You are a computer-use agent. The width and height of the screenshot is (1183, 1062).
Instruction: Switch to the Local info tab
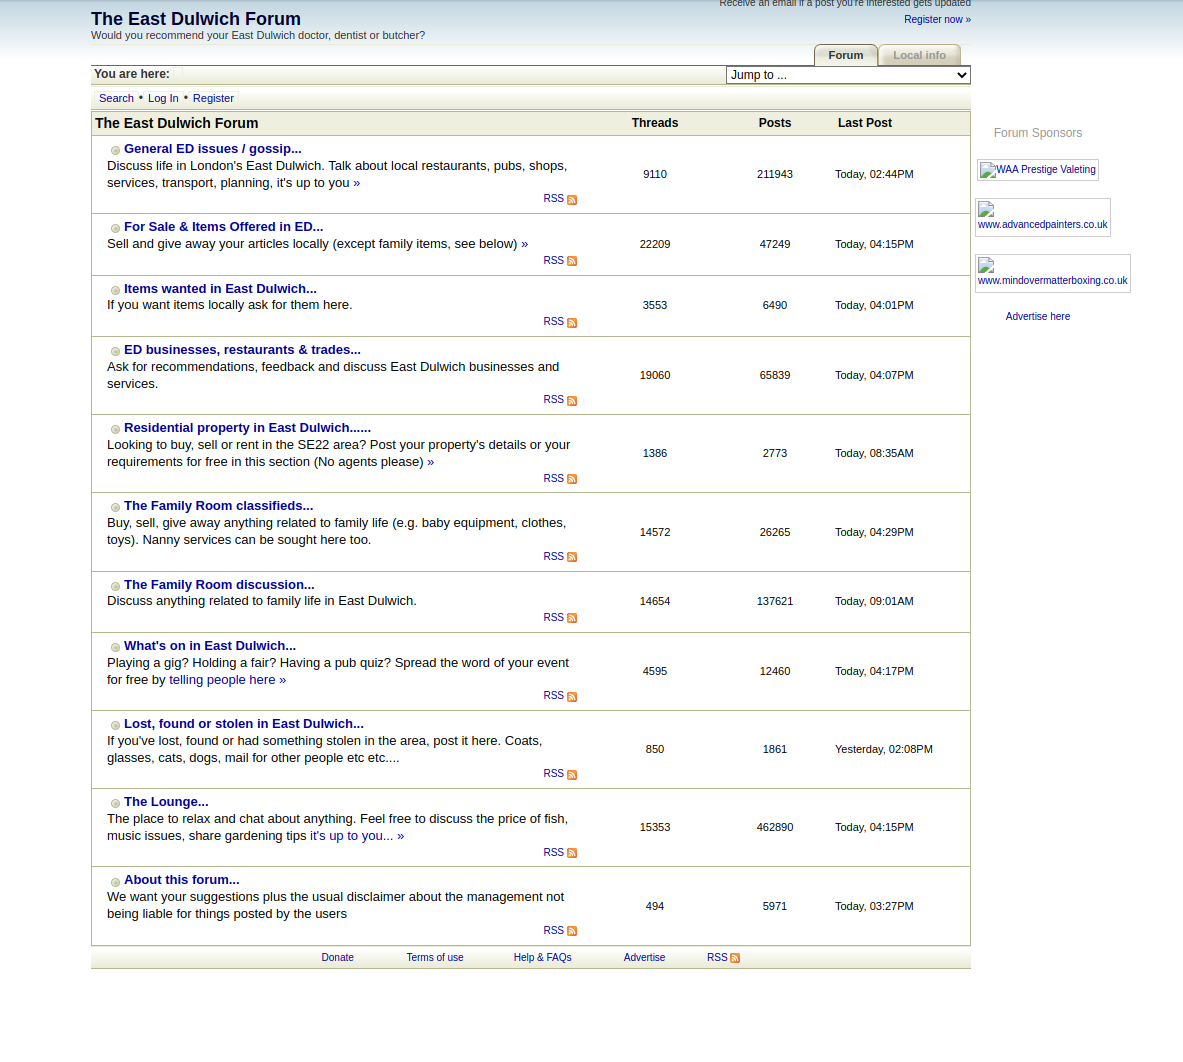(x=918, y=56)
